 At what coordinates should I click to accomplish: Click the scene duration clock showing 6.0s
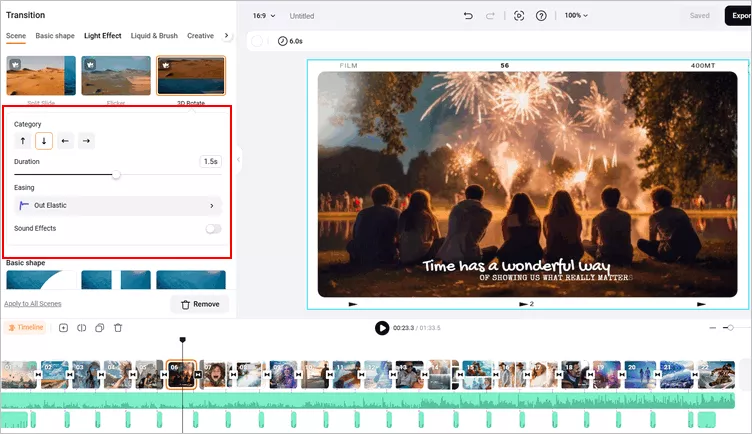point(290,41)
